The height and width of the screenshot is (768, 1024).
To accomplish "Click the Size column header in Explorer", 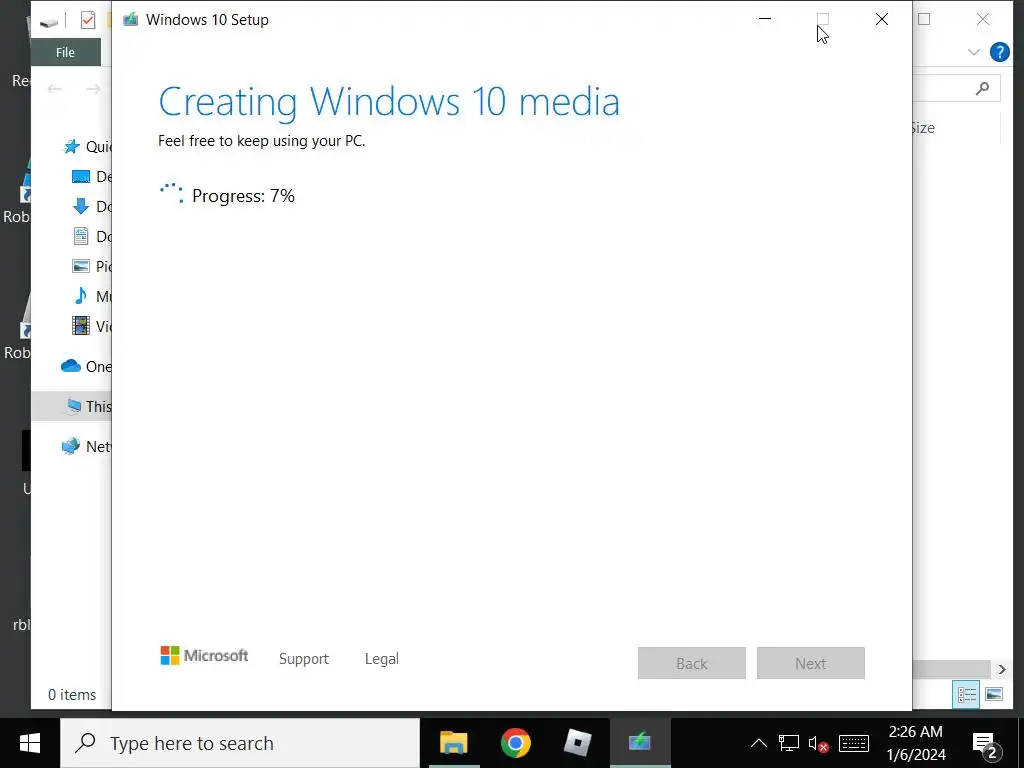I will [x=923, y=128].
